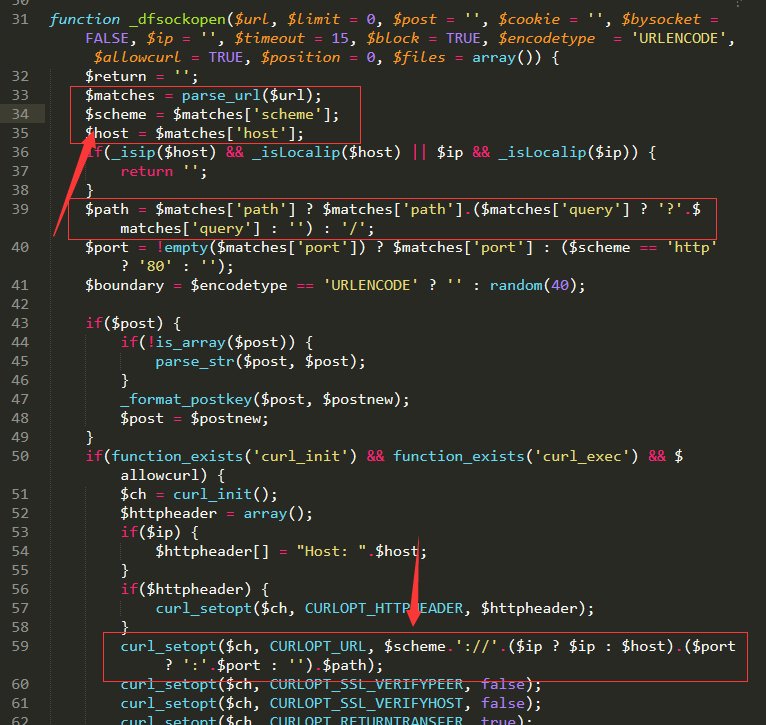Click line number 59 in the gutter

[20, 646]
